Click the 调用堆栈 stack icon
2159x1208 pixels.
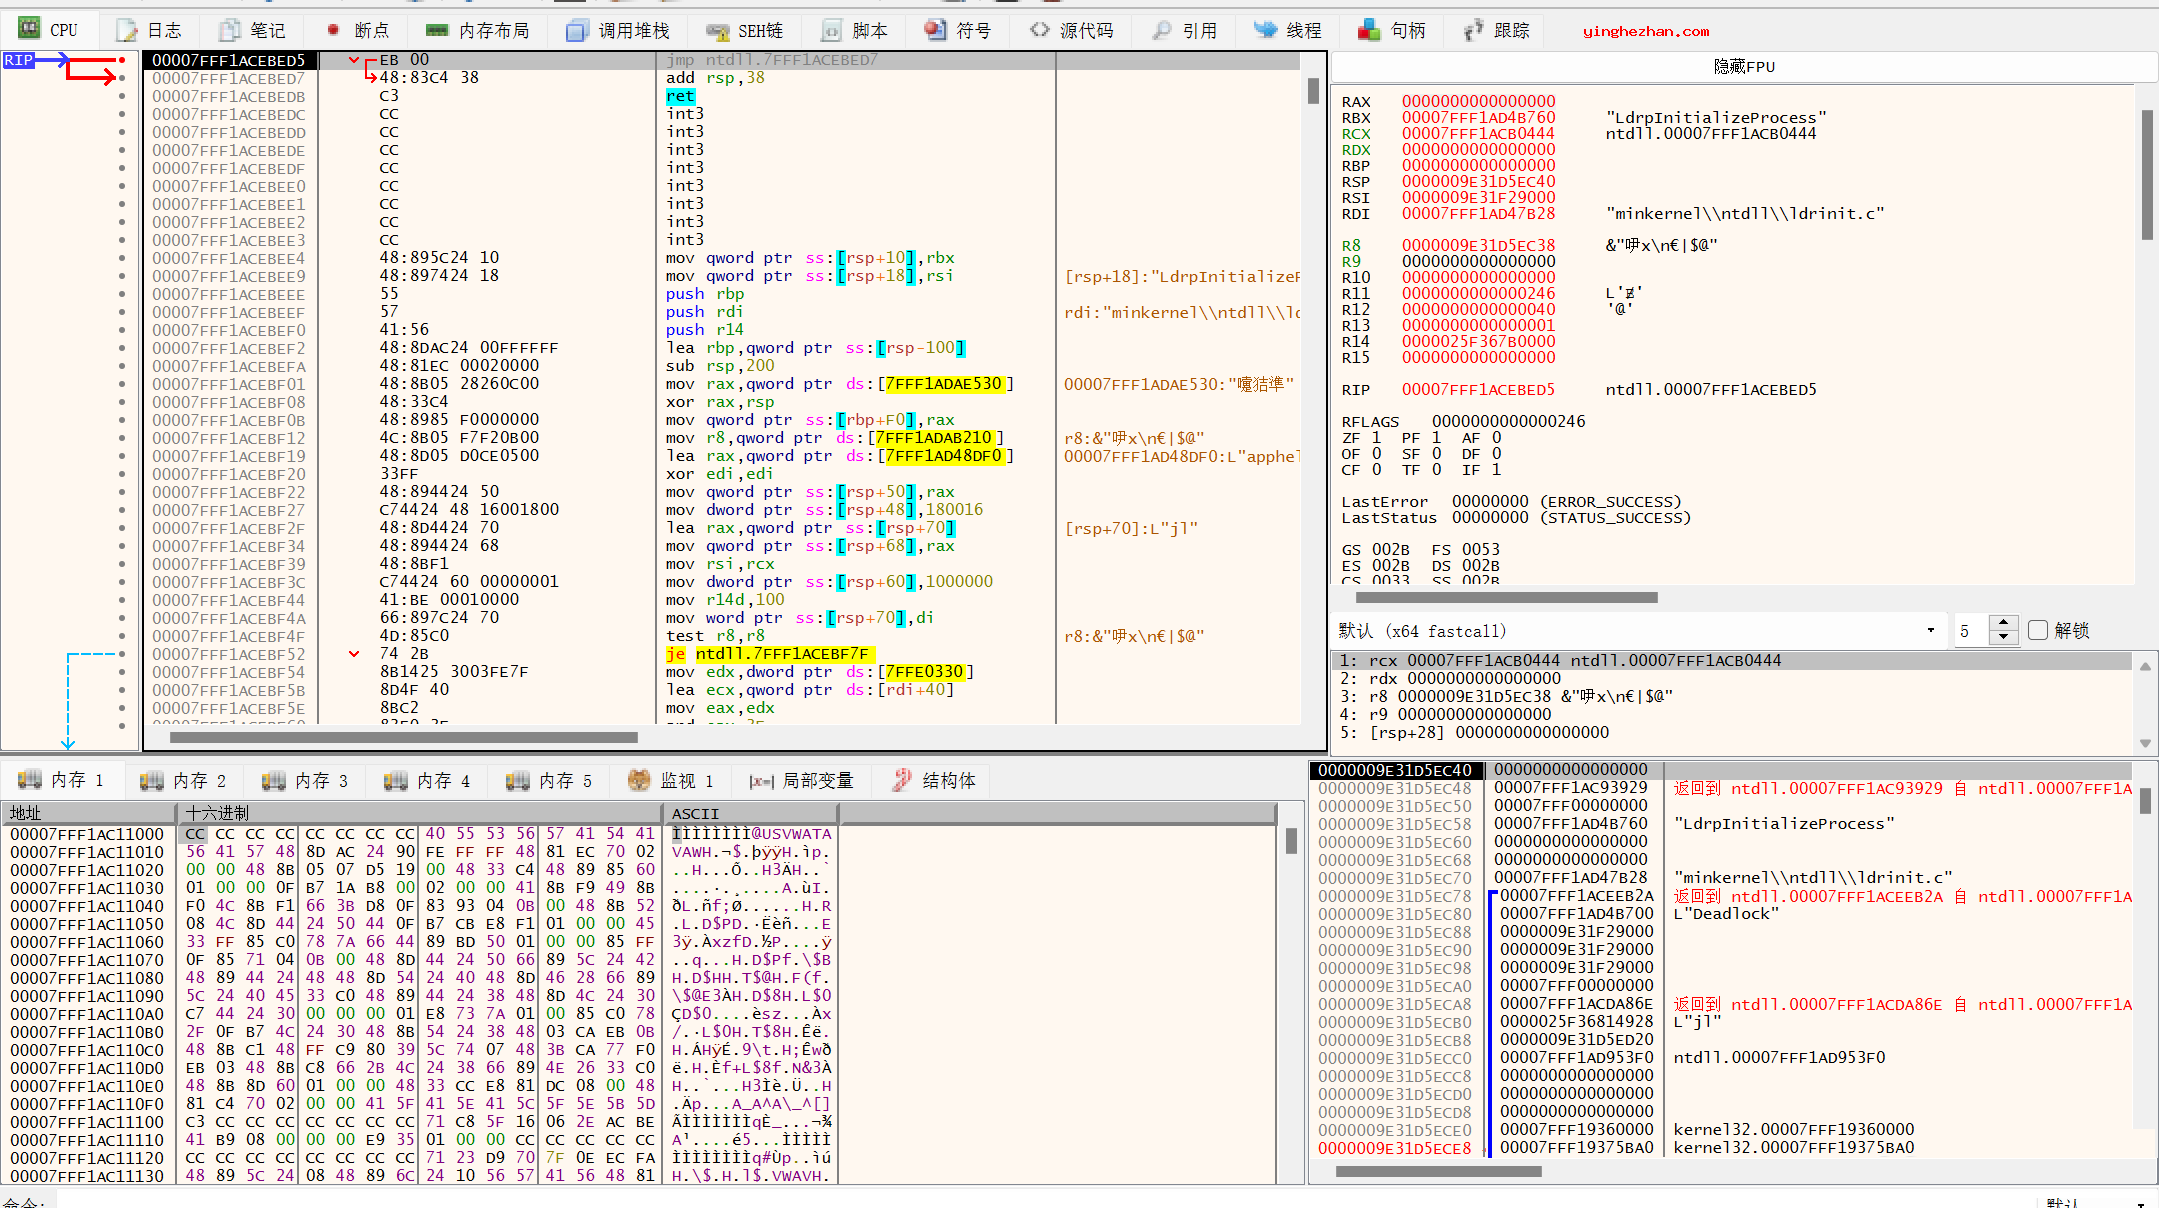(x=577, y=30)
